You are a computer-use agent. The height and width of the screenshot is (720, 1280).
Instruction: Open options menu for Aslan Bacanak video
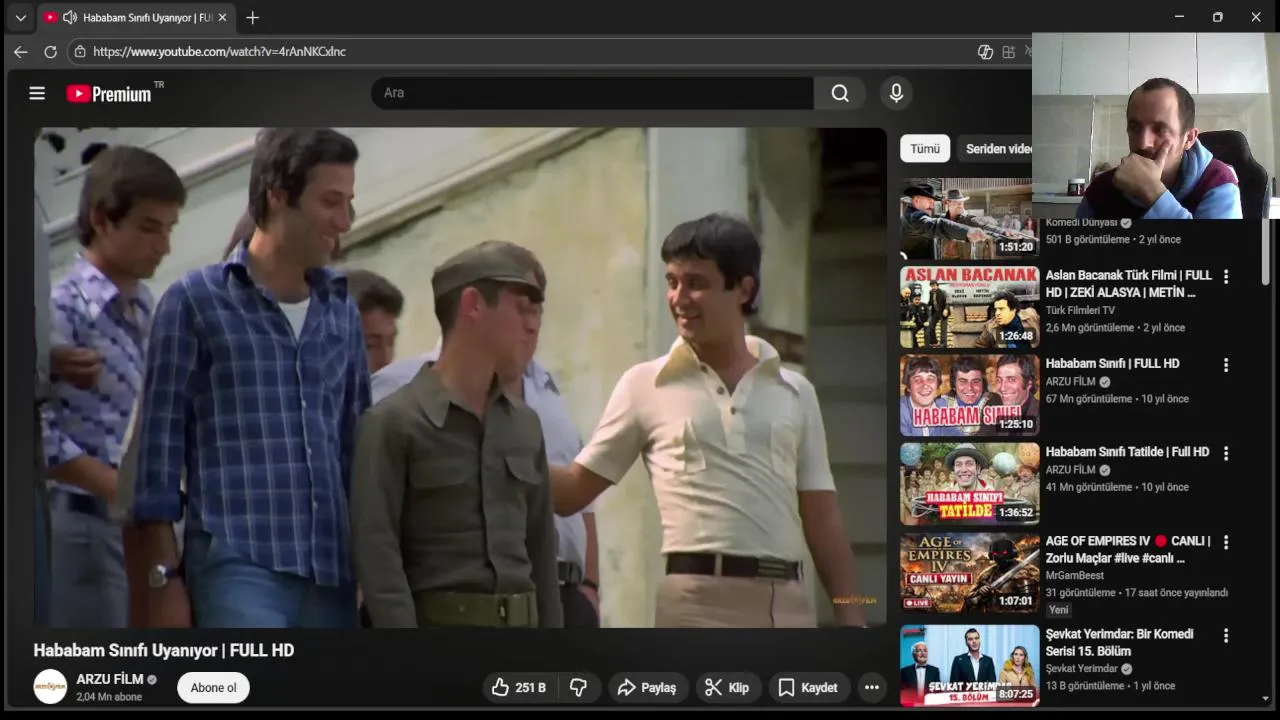click(1226, 277)
